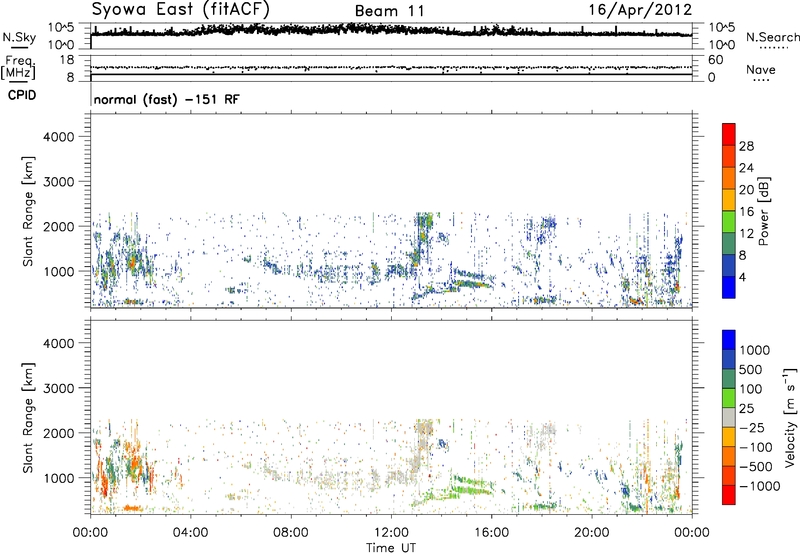Click the '-100' value on Velocity color bar
This screenshot has width=800, height=554.
click(x=756, y=447)
